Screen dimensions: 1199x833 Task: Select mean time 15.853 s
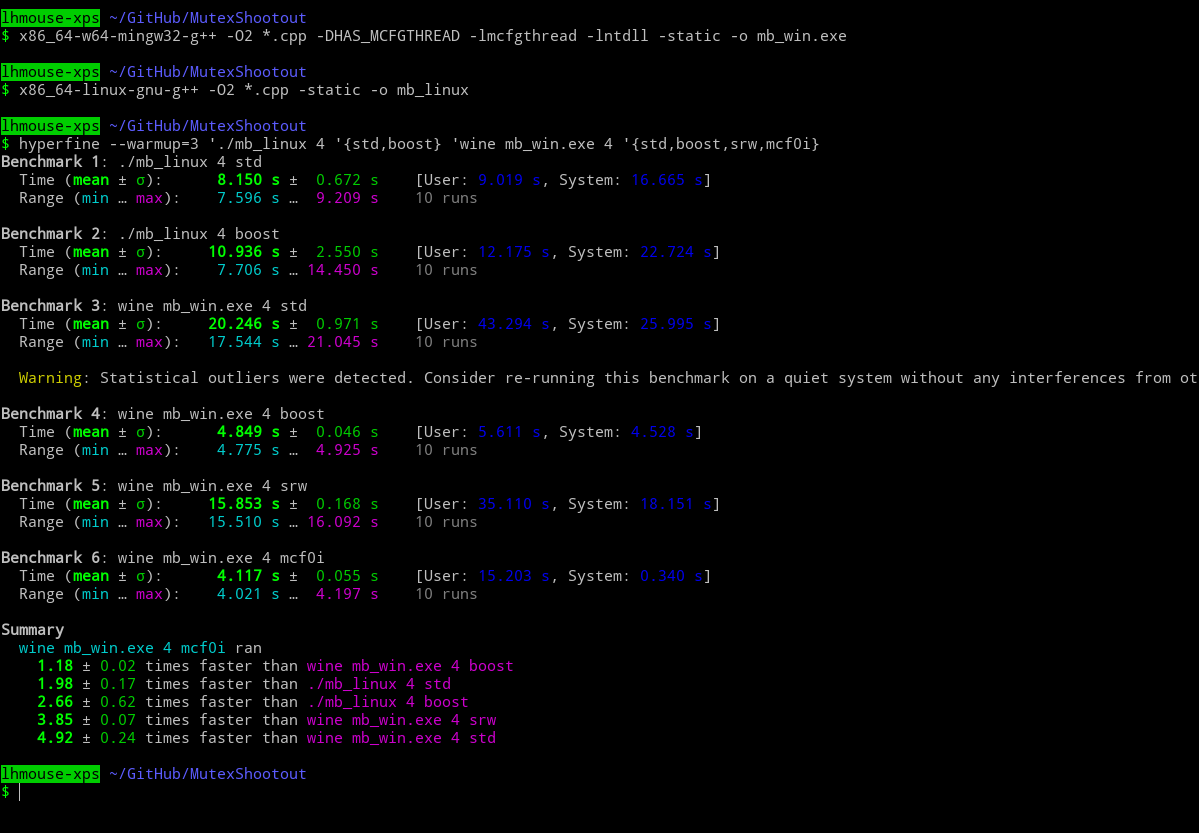244,504
